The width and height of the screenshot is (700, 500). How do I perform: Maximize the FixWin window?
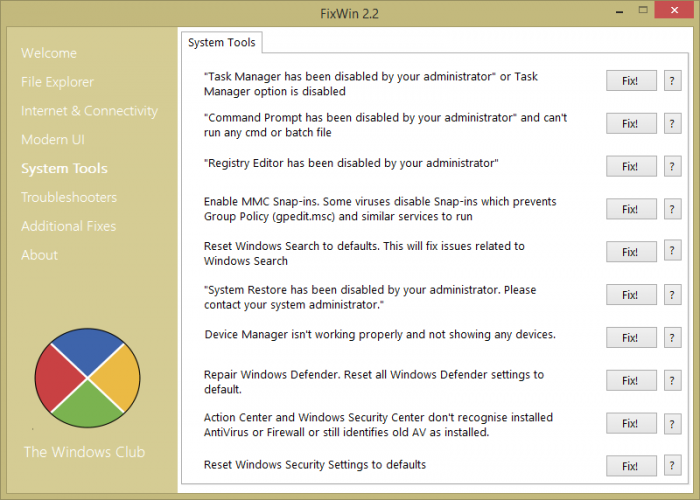click(x=643, y=10)
